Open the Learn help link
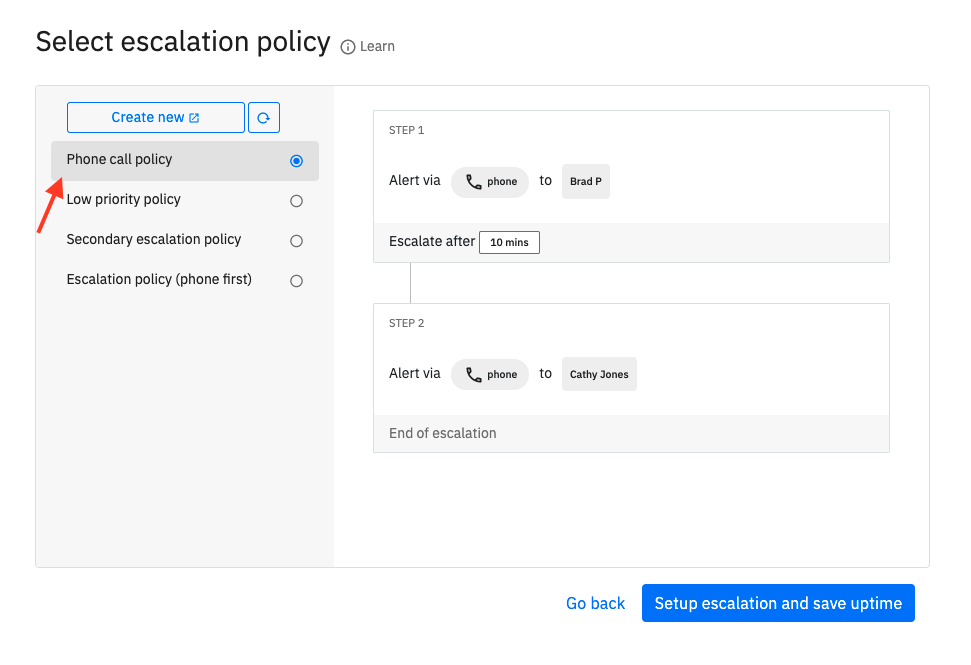The image size is (971, 665). (x=377, y=46)
